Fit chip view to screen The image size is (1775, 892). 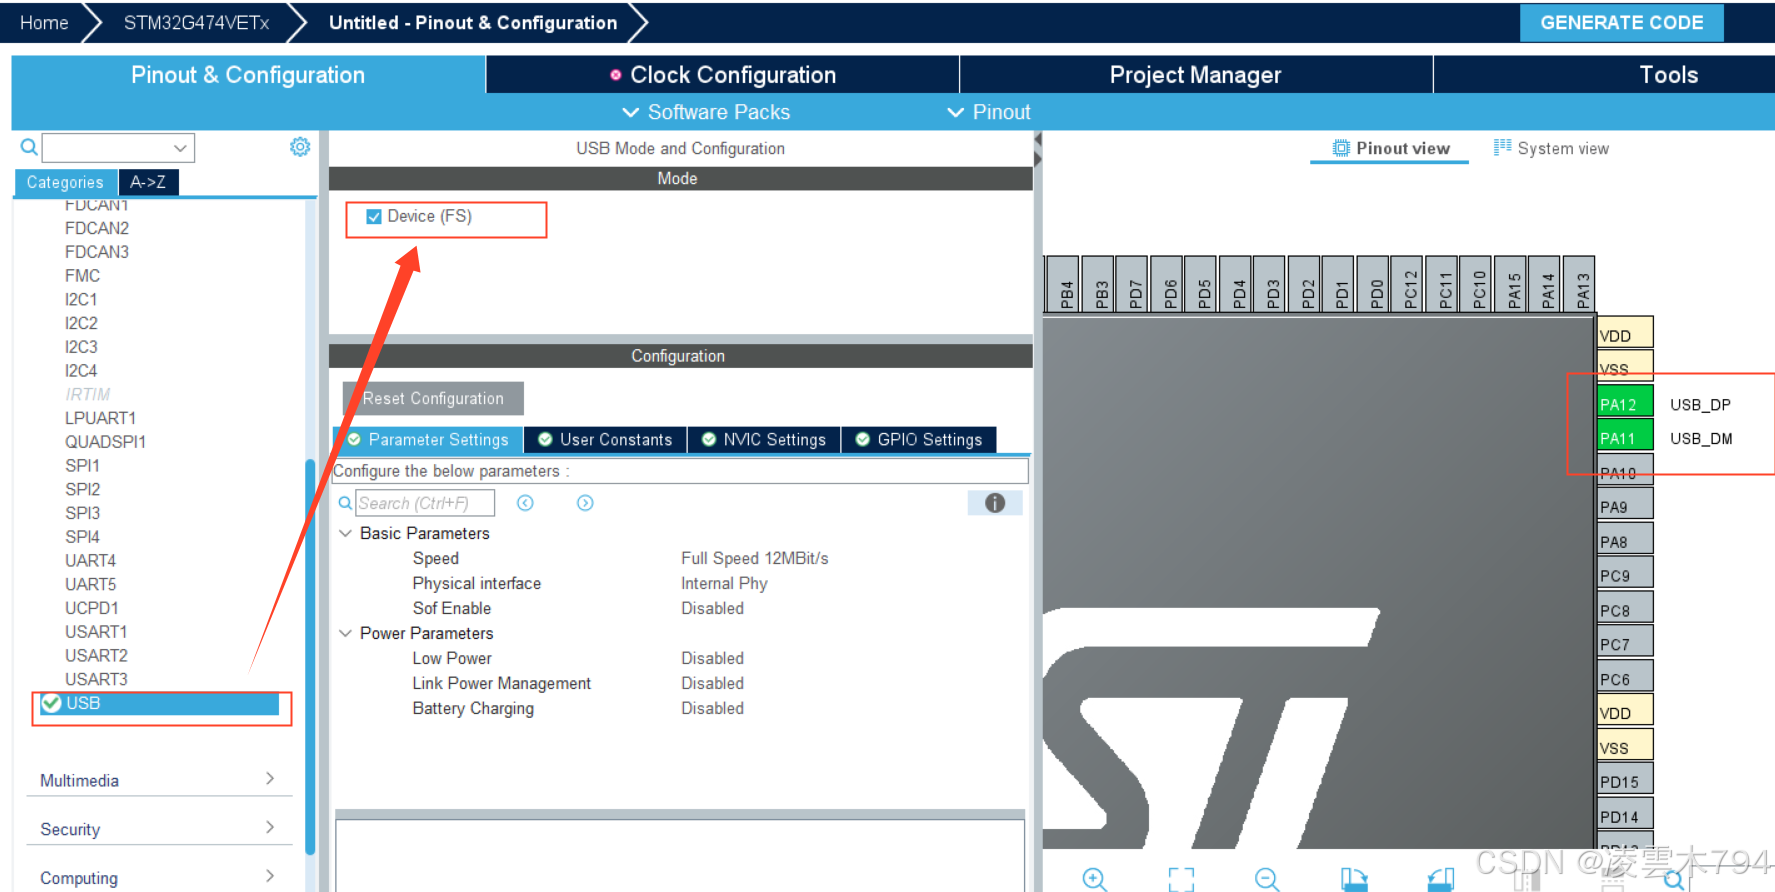coord(1181,879)
